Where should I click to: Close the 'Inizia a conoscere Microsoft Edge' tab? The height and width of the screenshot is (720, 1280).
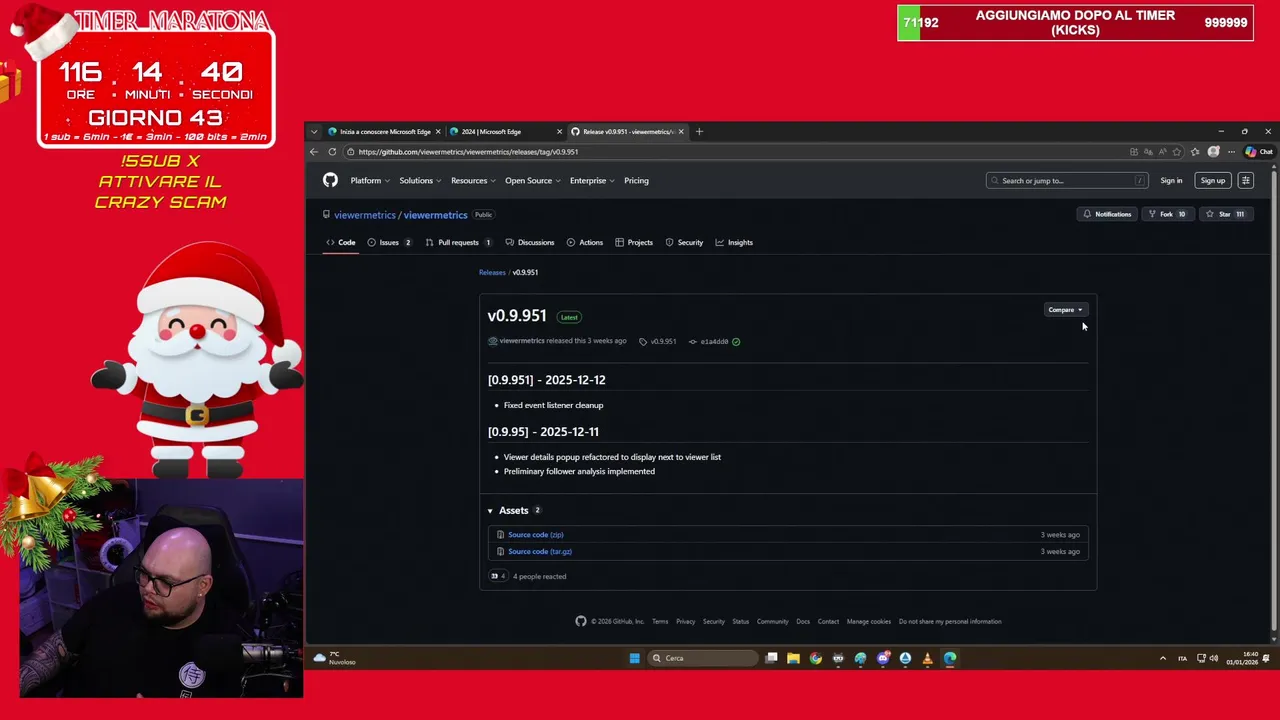[437, 131]
